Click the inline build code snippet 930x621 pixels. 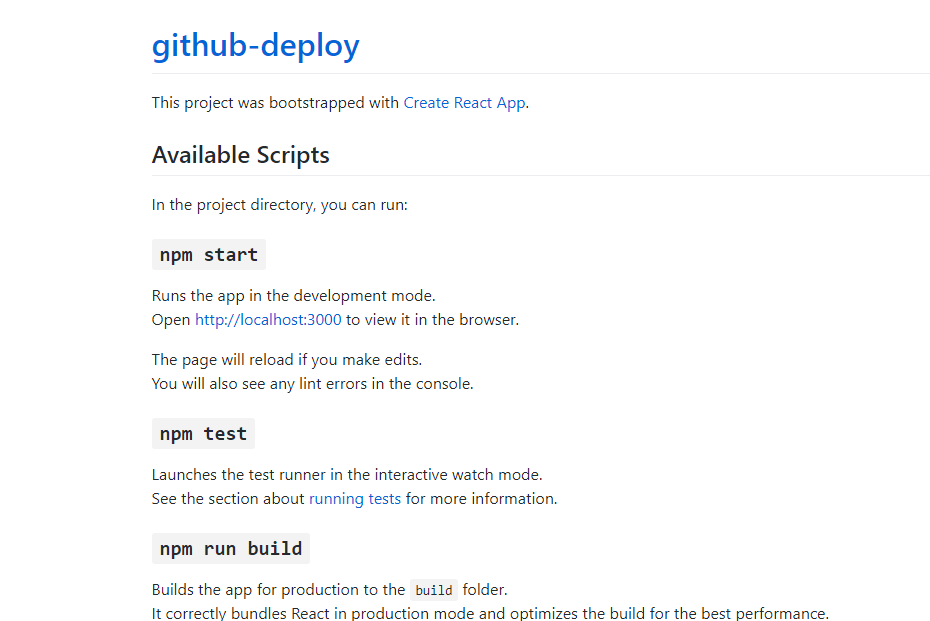(x=434, y=590)
